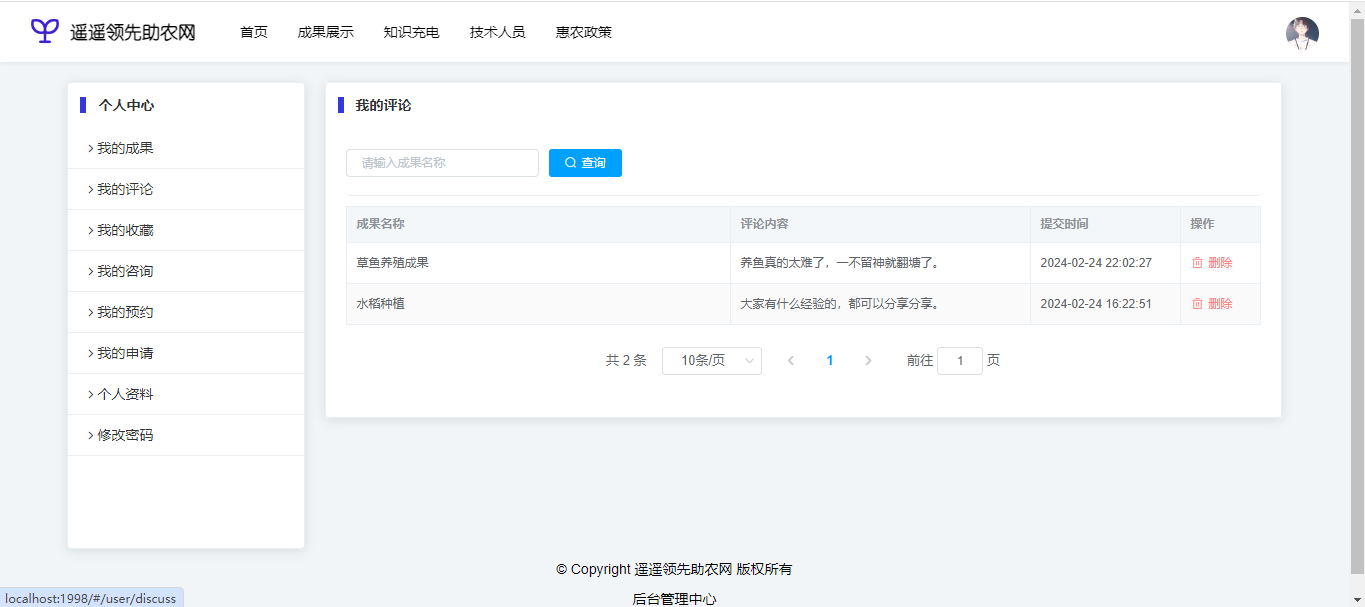Open 成果展示 in top menu
1365x607 pixels.
(x=325, y=32)
